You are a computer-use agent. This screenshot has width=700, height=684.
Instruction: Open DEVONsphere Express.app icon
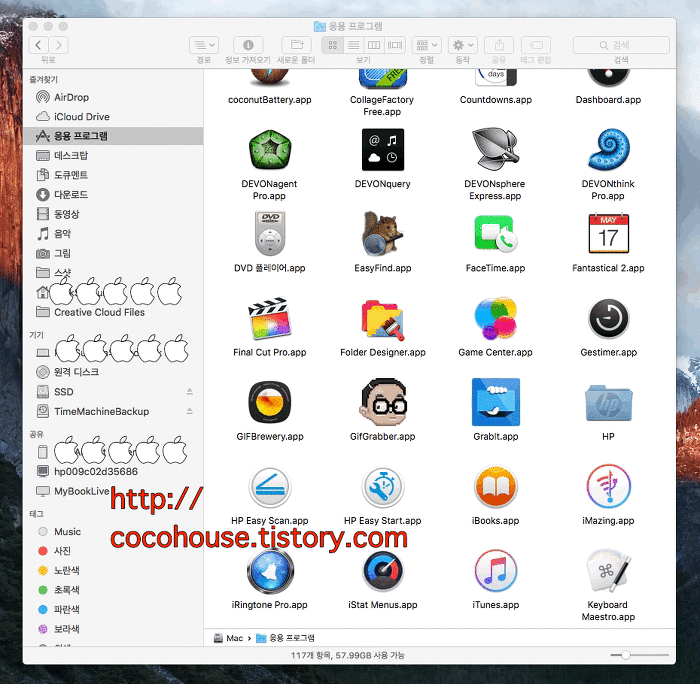point(496,150)
